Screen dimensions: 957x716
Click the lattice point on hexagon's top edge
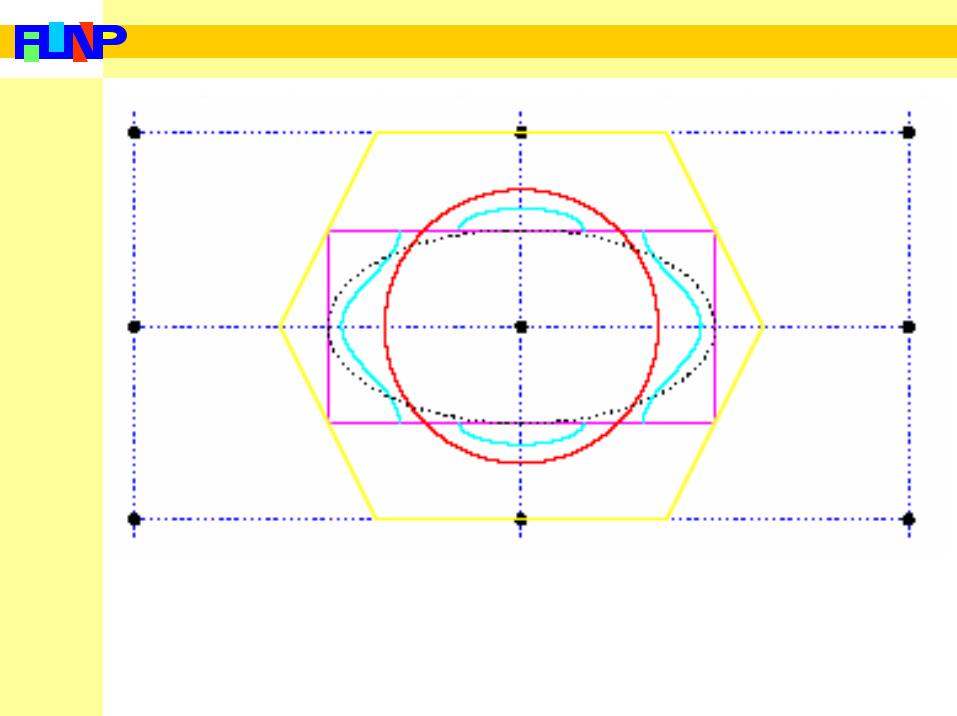pyautogui.click(x=521, y=132)
